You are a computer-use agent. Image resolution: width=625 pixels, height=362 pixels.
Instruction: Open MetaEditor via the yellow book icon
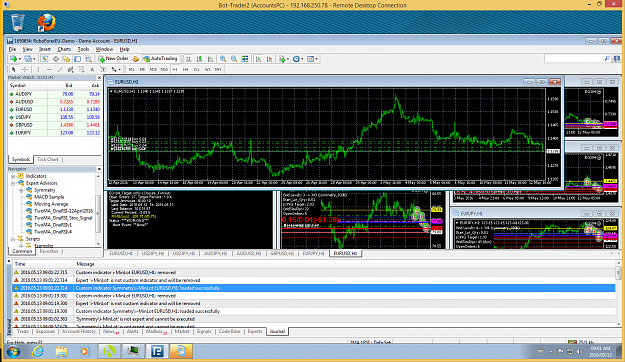136,59
